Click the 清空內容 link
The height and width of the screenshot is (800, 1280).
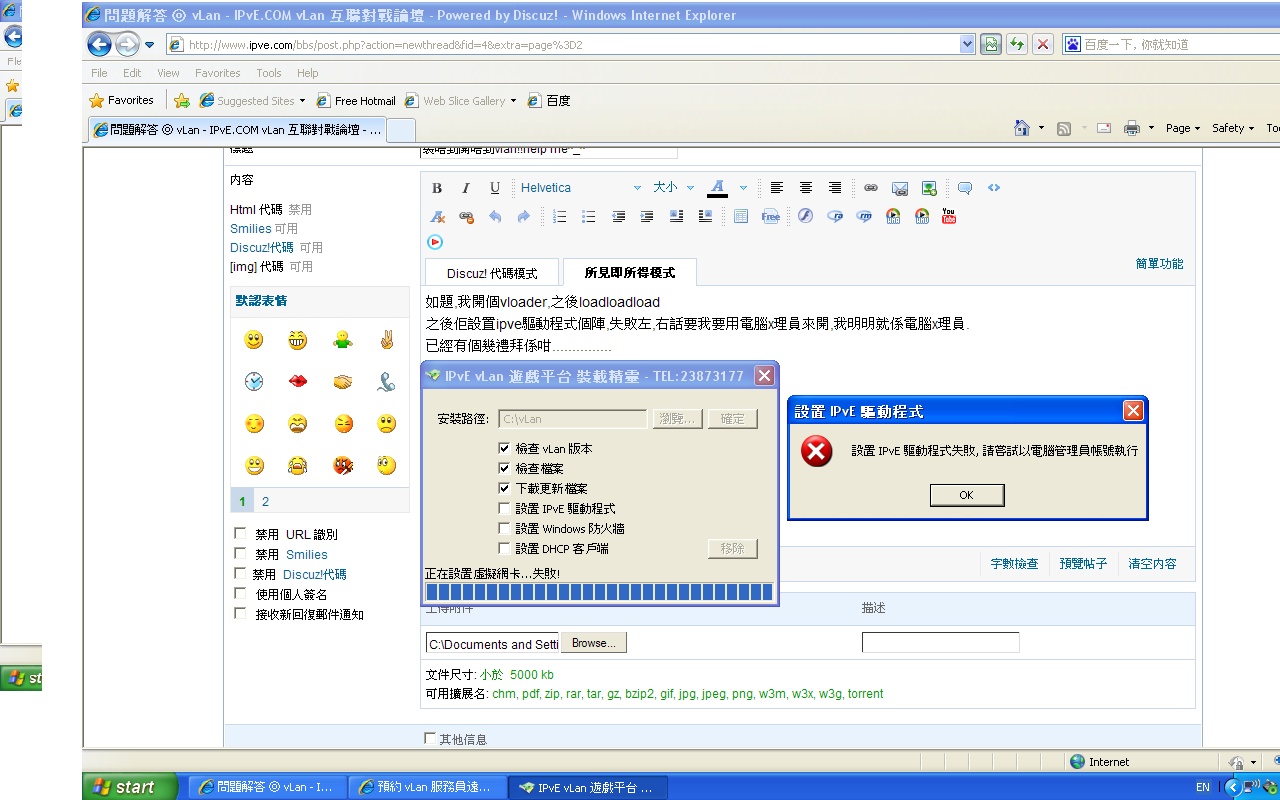[x=1152, y=564]
